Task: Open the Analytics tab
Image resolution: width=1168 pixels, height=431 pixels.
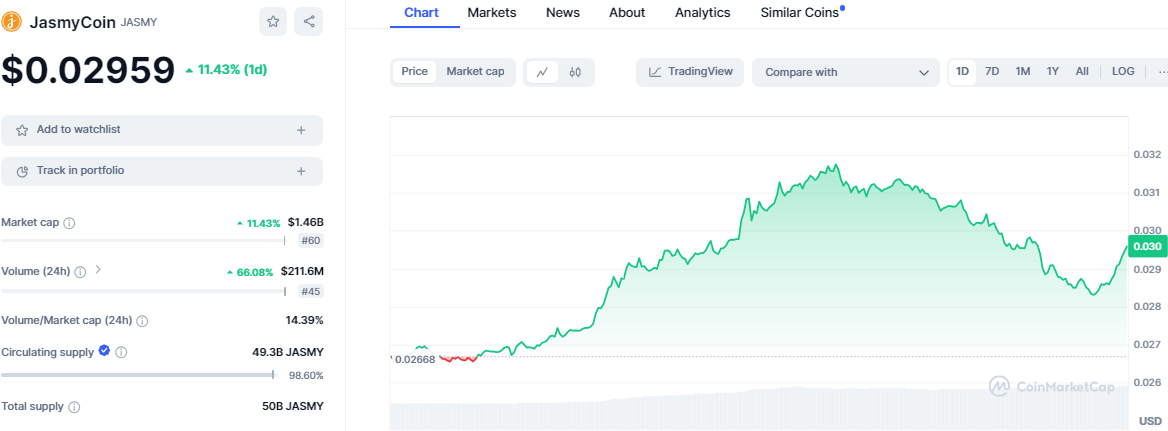Action: point(702,13)
